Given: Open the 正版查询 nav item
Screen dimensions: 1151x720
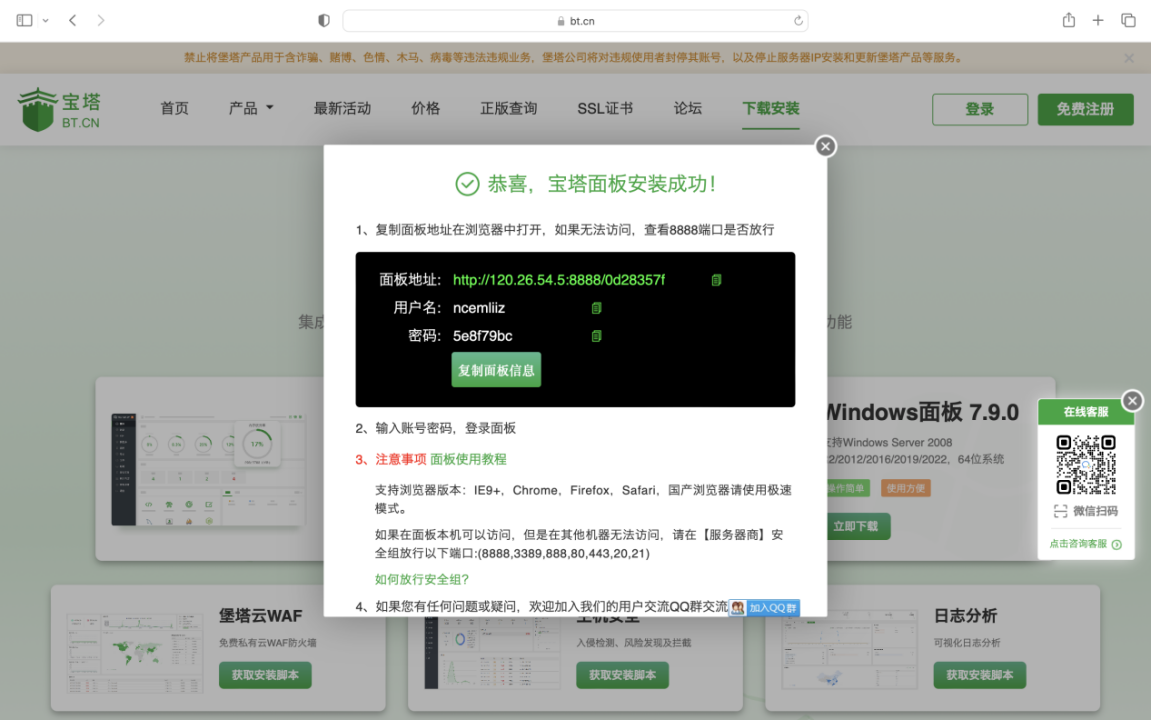Looking at the screenshot, I should [x=509, y=109].
